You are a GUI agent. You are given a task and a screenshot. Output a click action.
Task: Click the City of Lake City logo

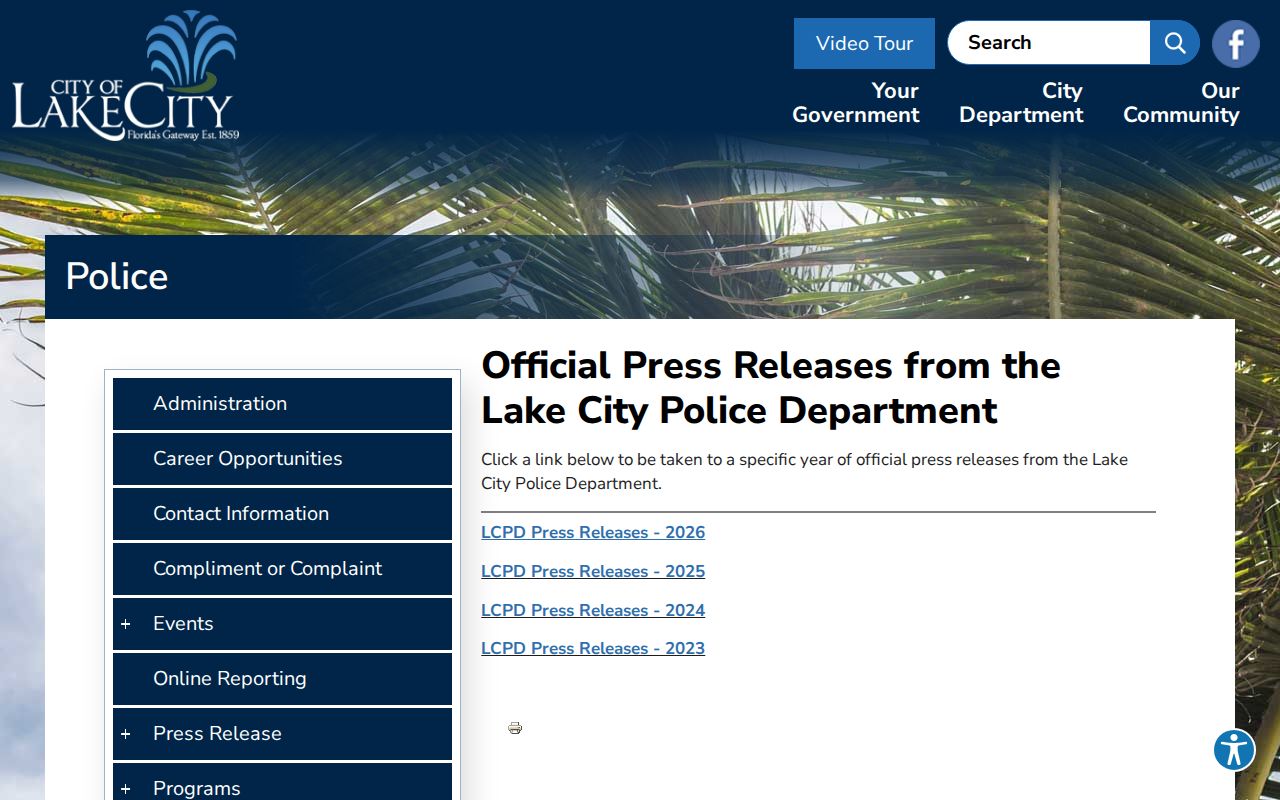[x=126, y=76]
